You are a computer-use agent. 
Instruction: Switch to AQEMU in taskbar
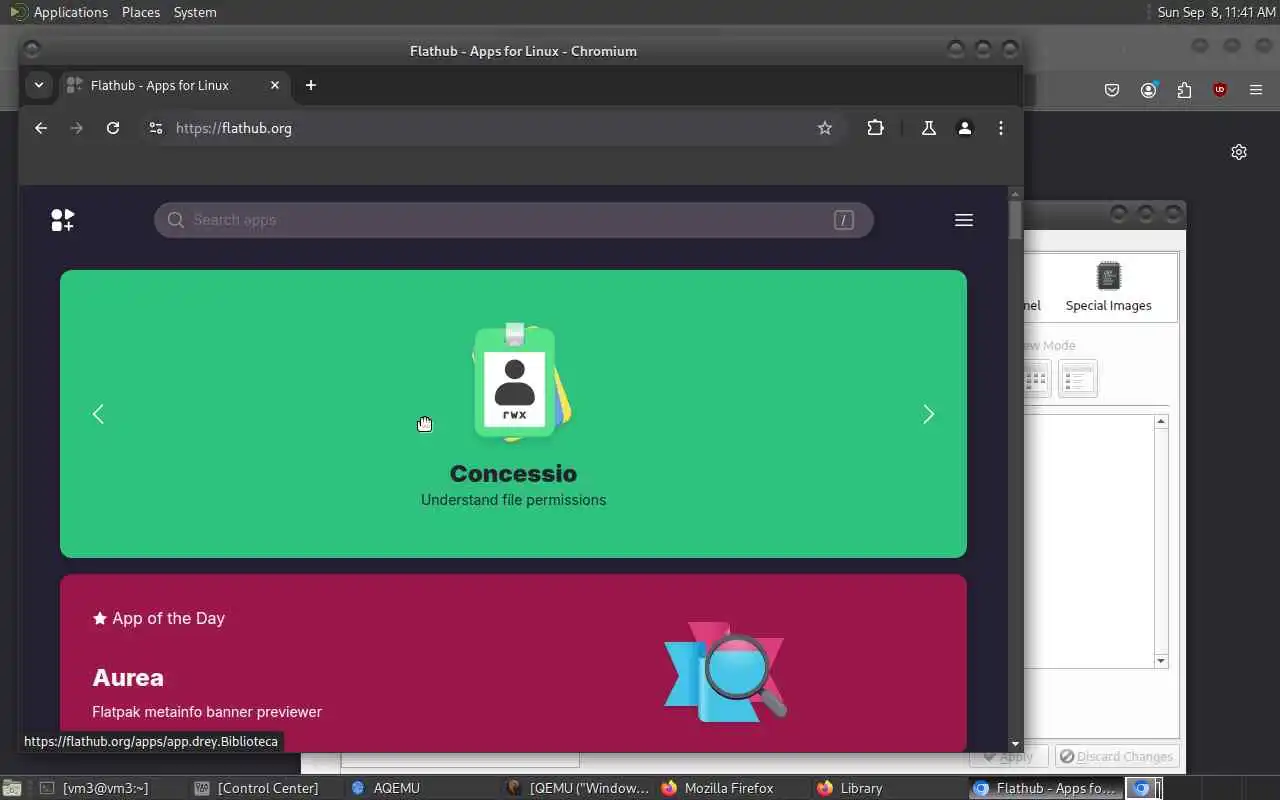(420, 788)
